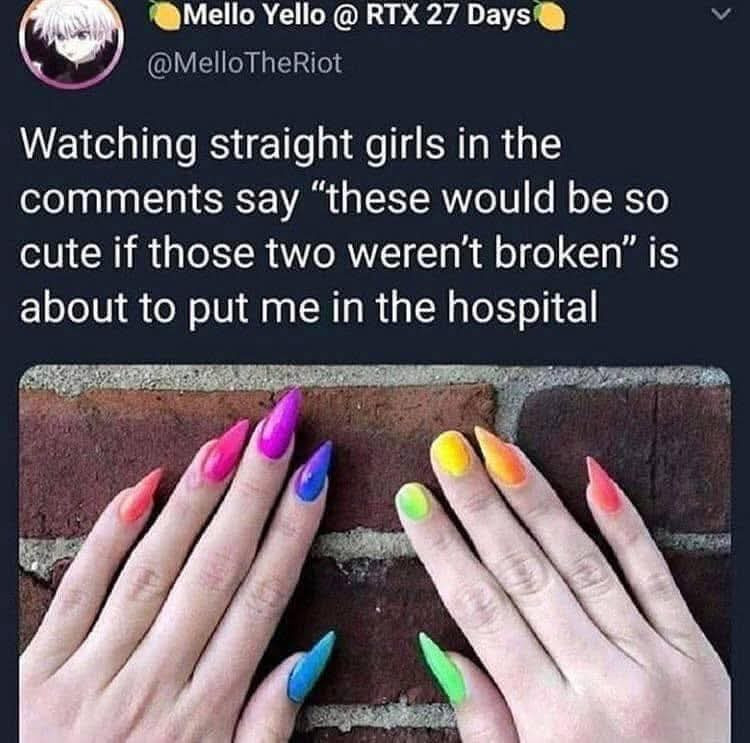Viewport: 750px width, 743px height.
Task: Open Mello Yello's profile avatar
Action: pyautogui.click(x=72, y=42)
